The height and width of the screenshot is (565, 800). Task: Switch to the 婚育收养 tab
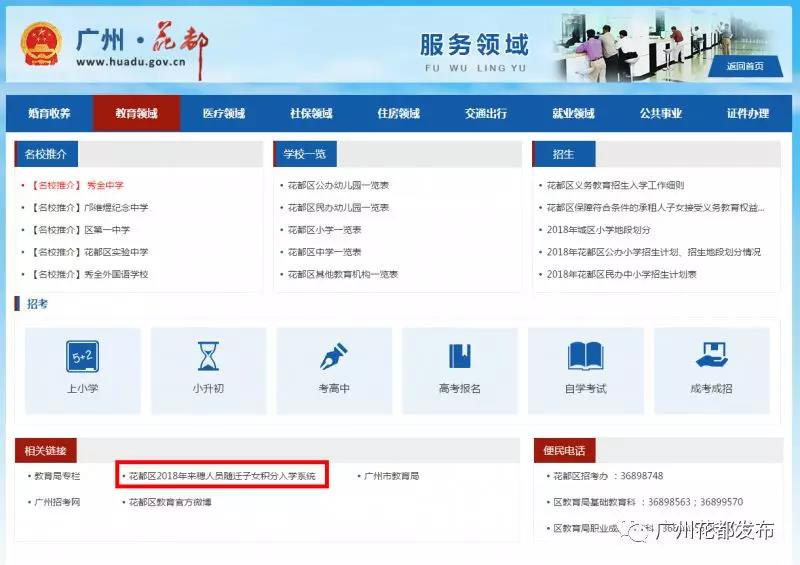pos(49,114)
